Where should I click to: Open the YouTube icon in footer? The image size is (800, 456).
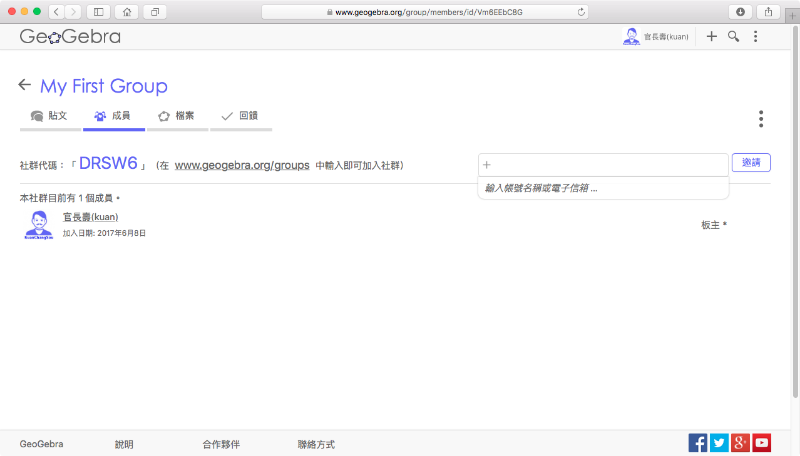[762, 443]
